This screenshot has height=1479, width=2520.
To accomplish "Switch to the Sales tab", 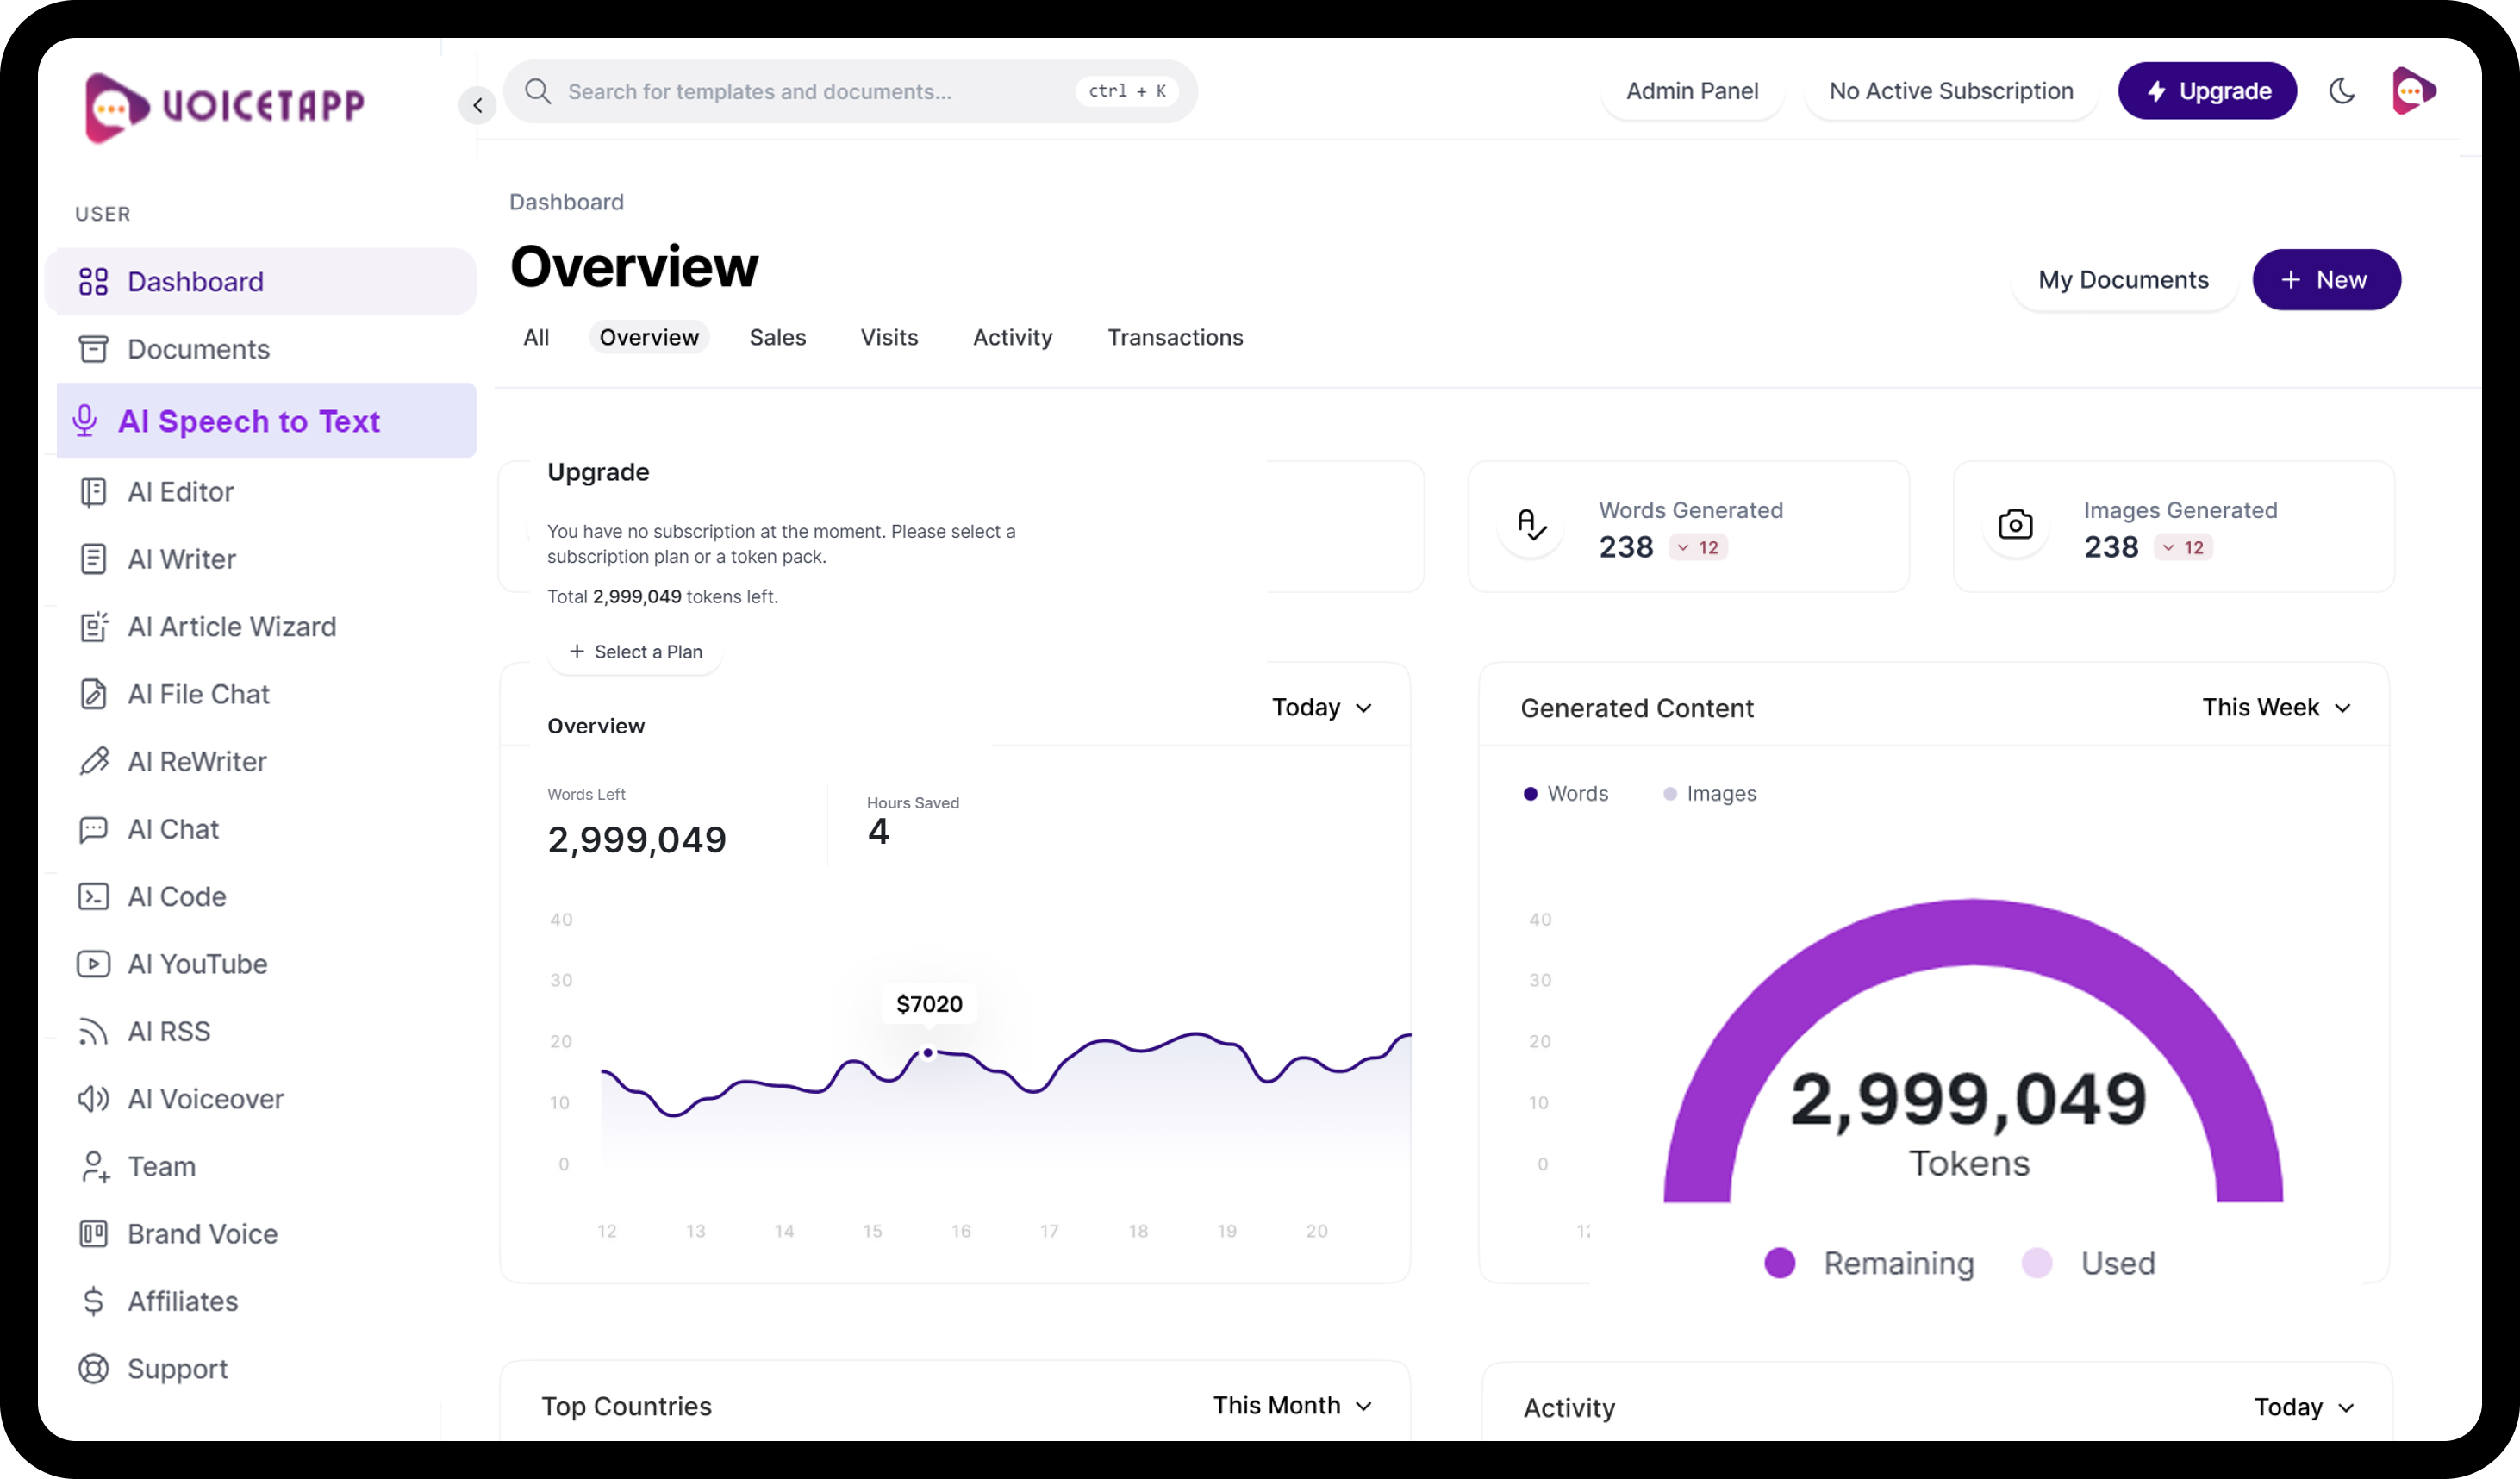I will 778,338.
